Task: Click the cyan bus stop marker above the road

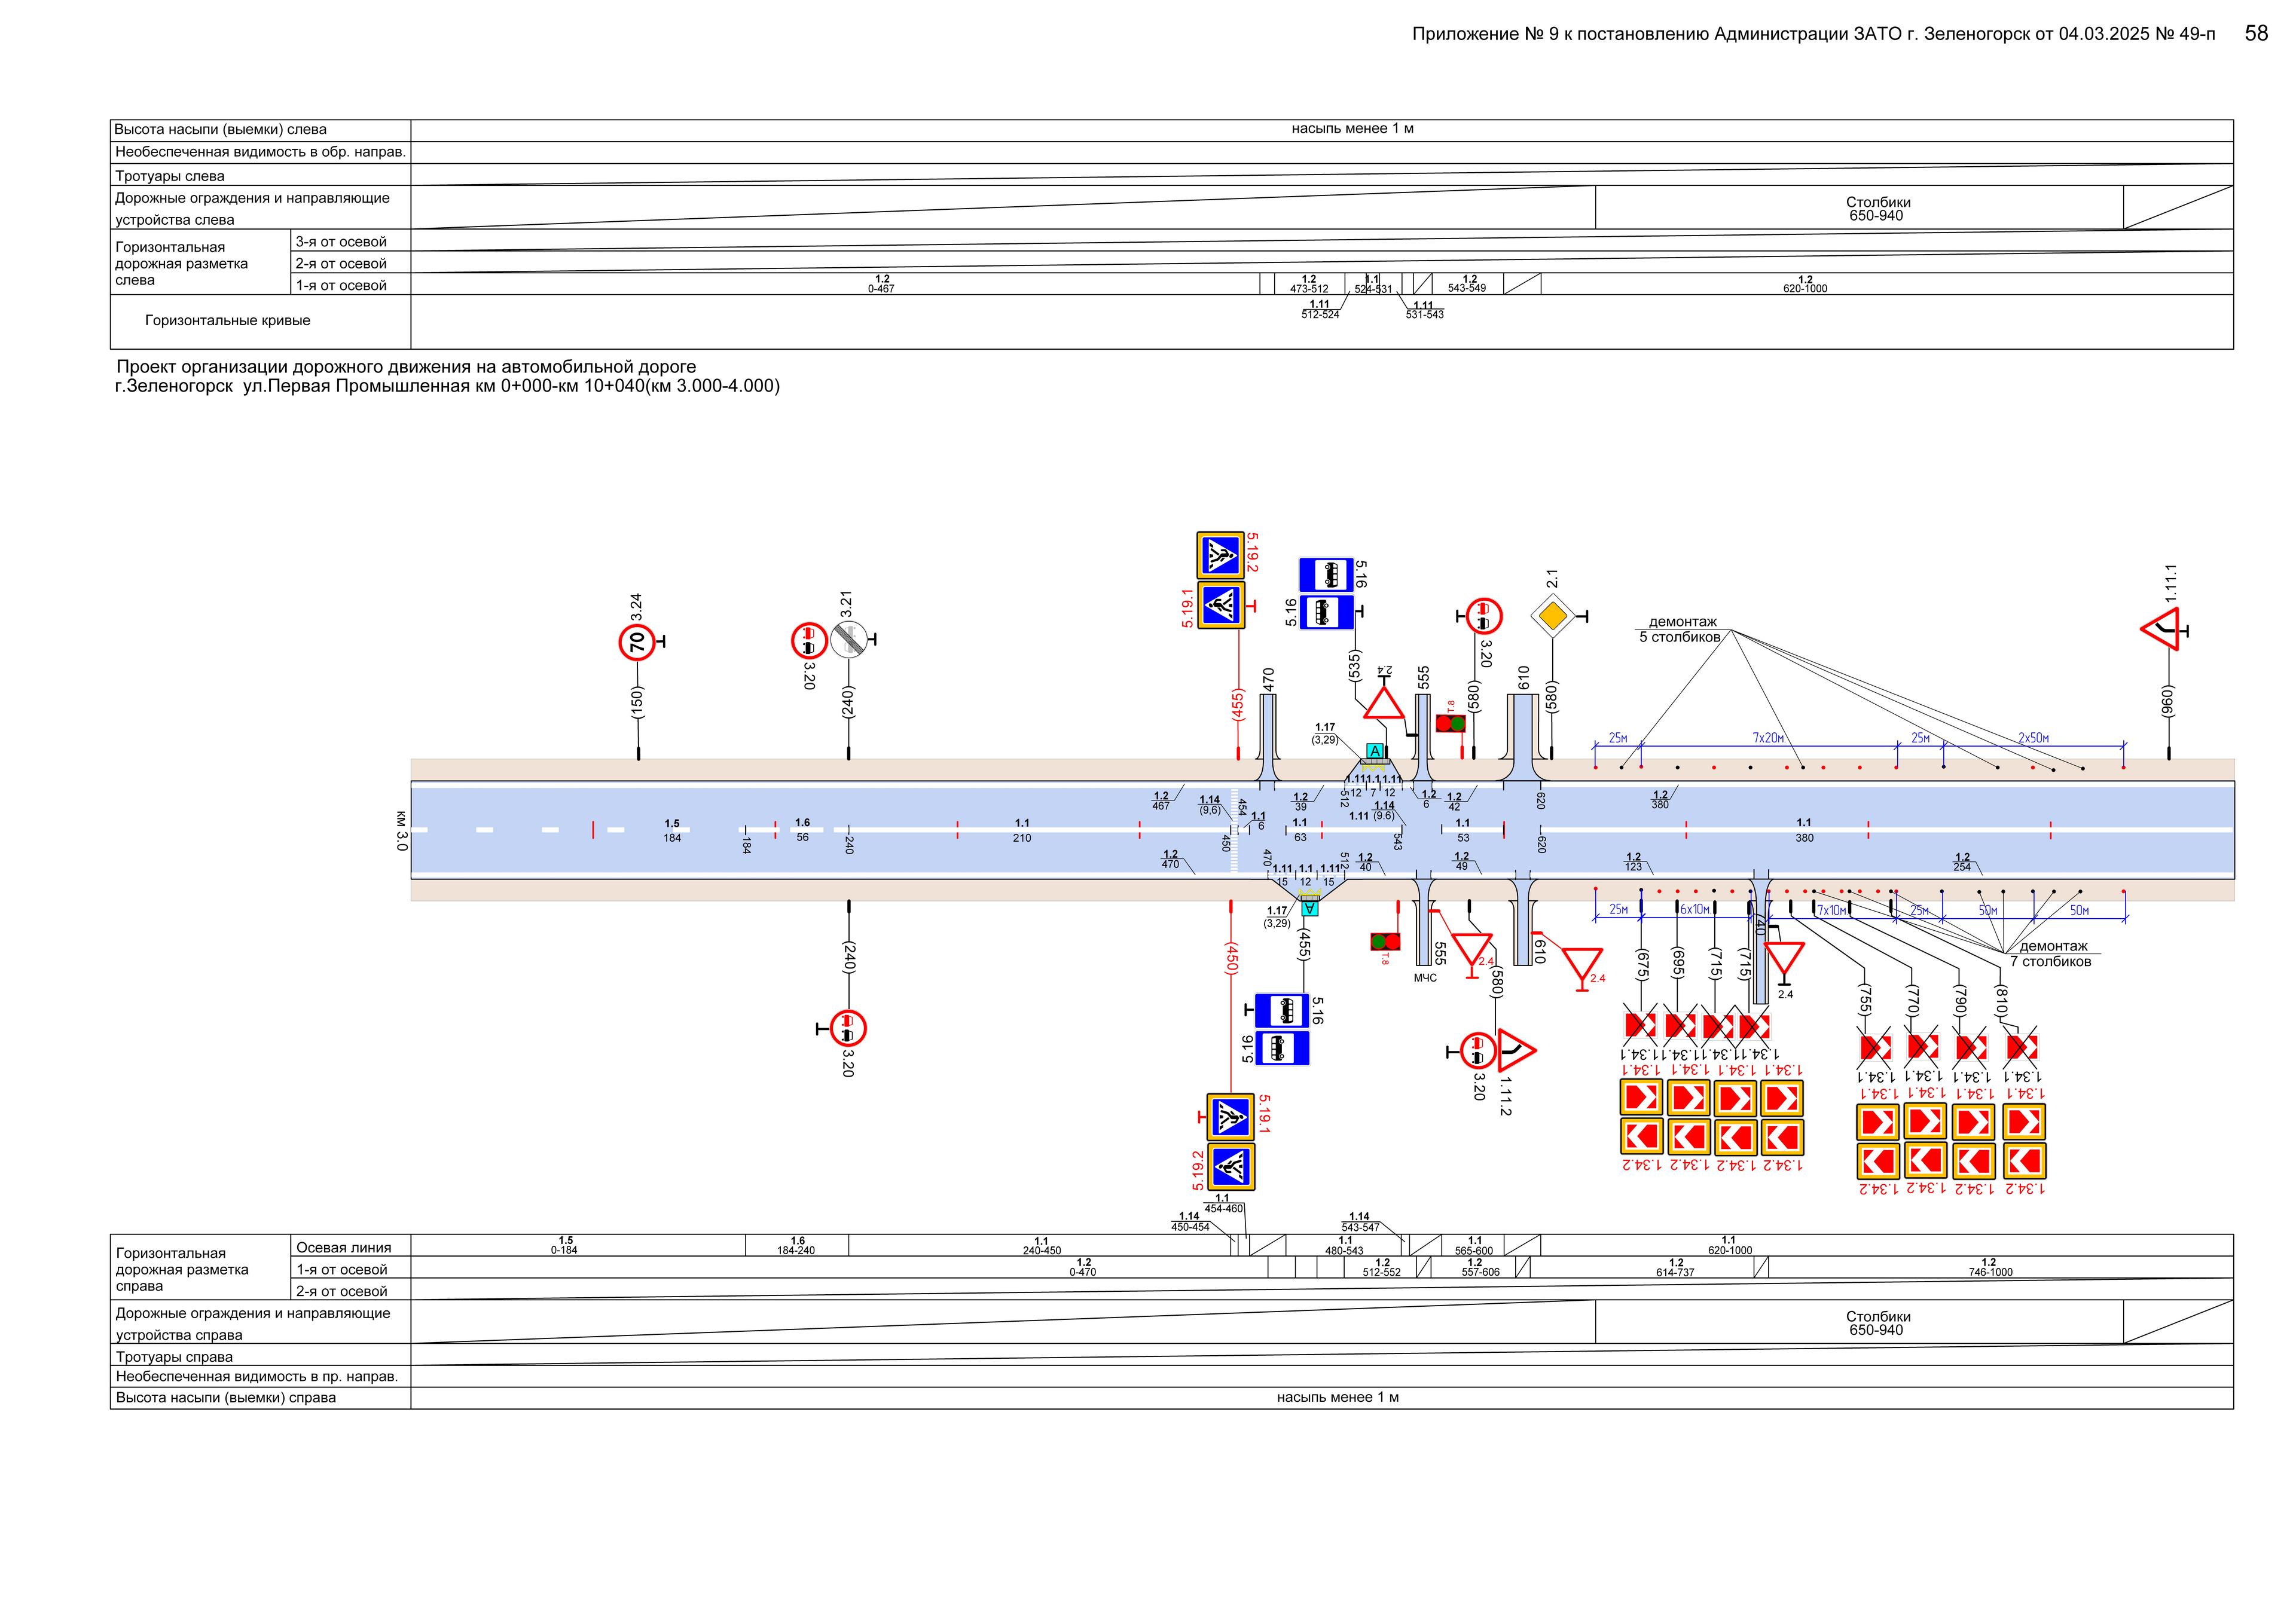Action: pos(1375,751)
